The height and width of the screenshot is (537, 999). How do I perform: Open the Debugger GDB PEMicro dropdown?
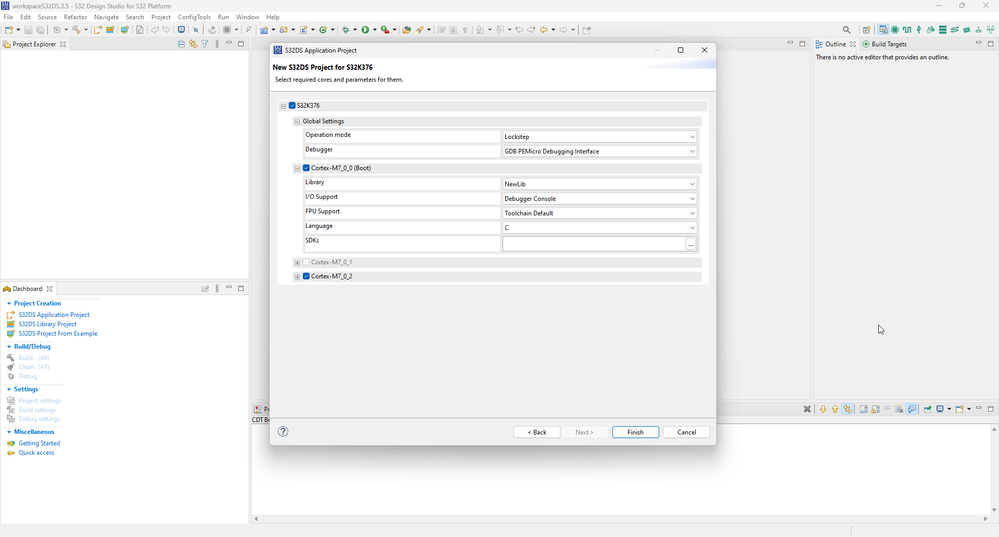pyautogui.click(x=599, y=151)
